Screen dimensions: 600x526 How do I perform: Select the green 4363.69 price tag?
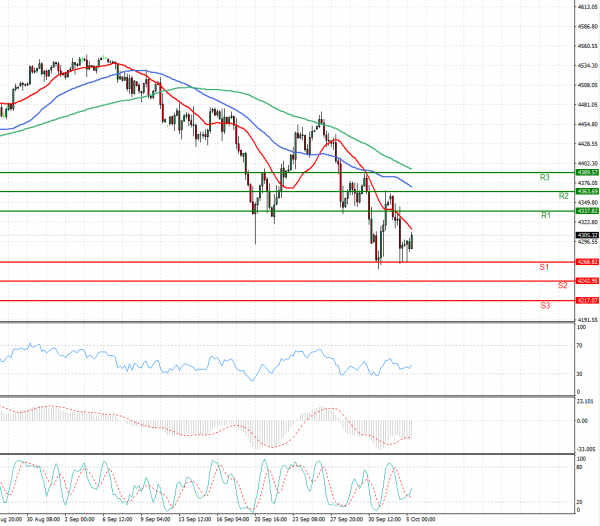click(587, 192)
